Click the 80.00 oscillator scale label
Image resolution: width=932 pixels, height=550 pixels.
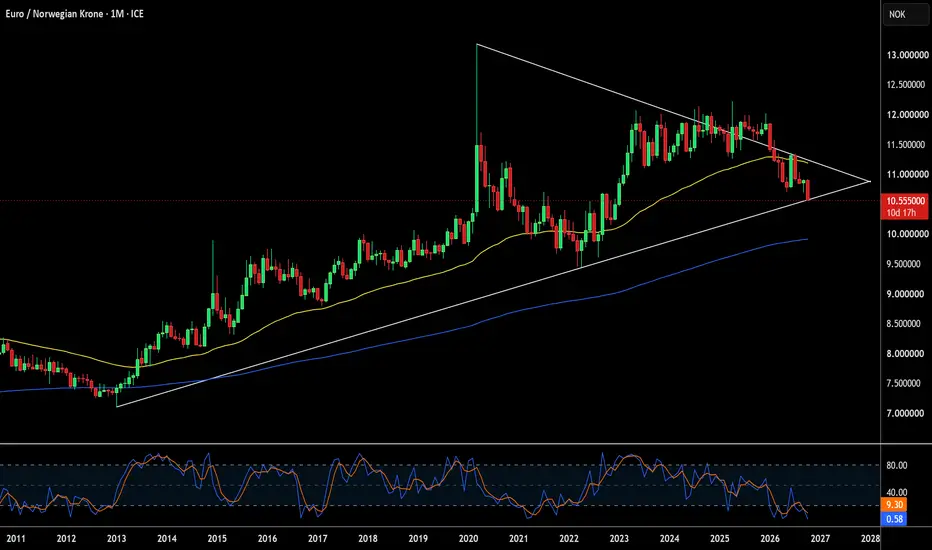pyautogui.click(x=897, y=466)
